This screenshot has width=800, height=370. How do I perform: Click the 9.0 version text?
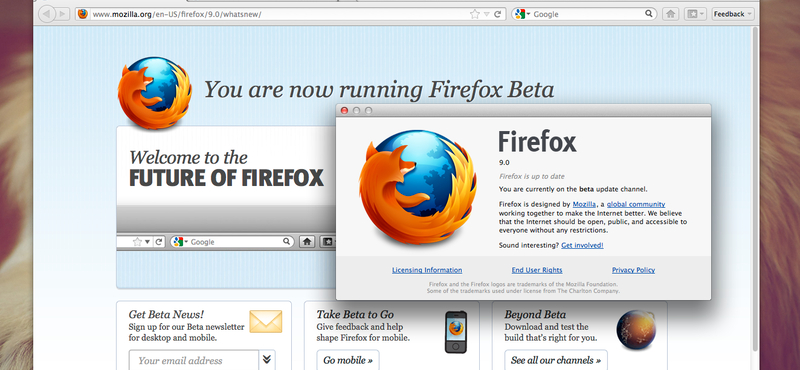pos(504,163)
